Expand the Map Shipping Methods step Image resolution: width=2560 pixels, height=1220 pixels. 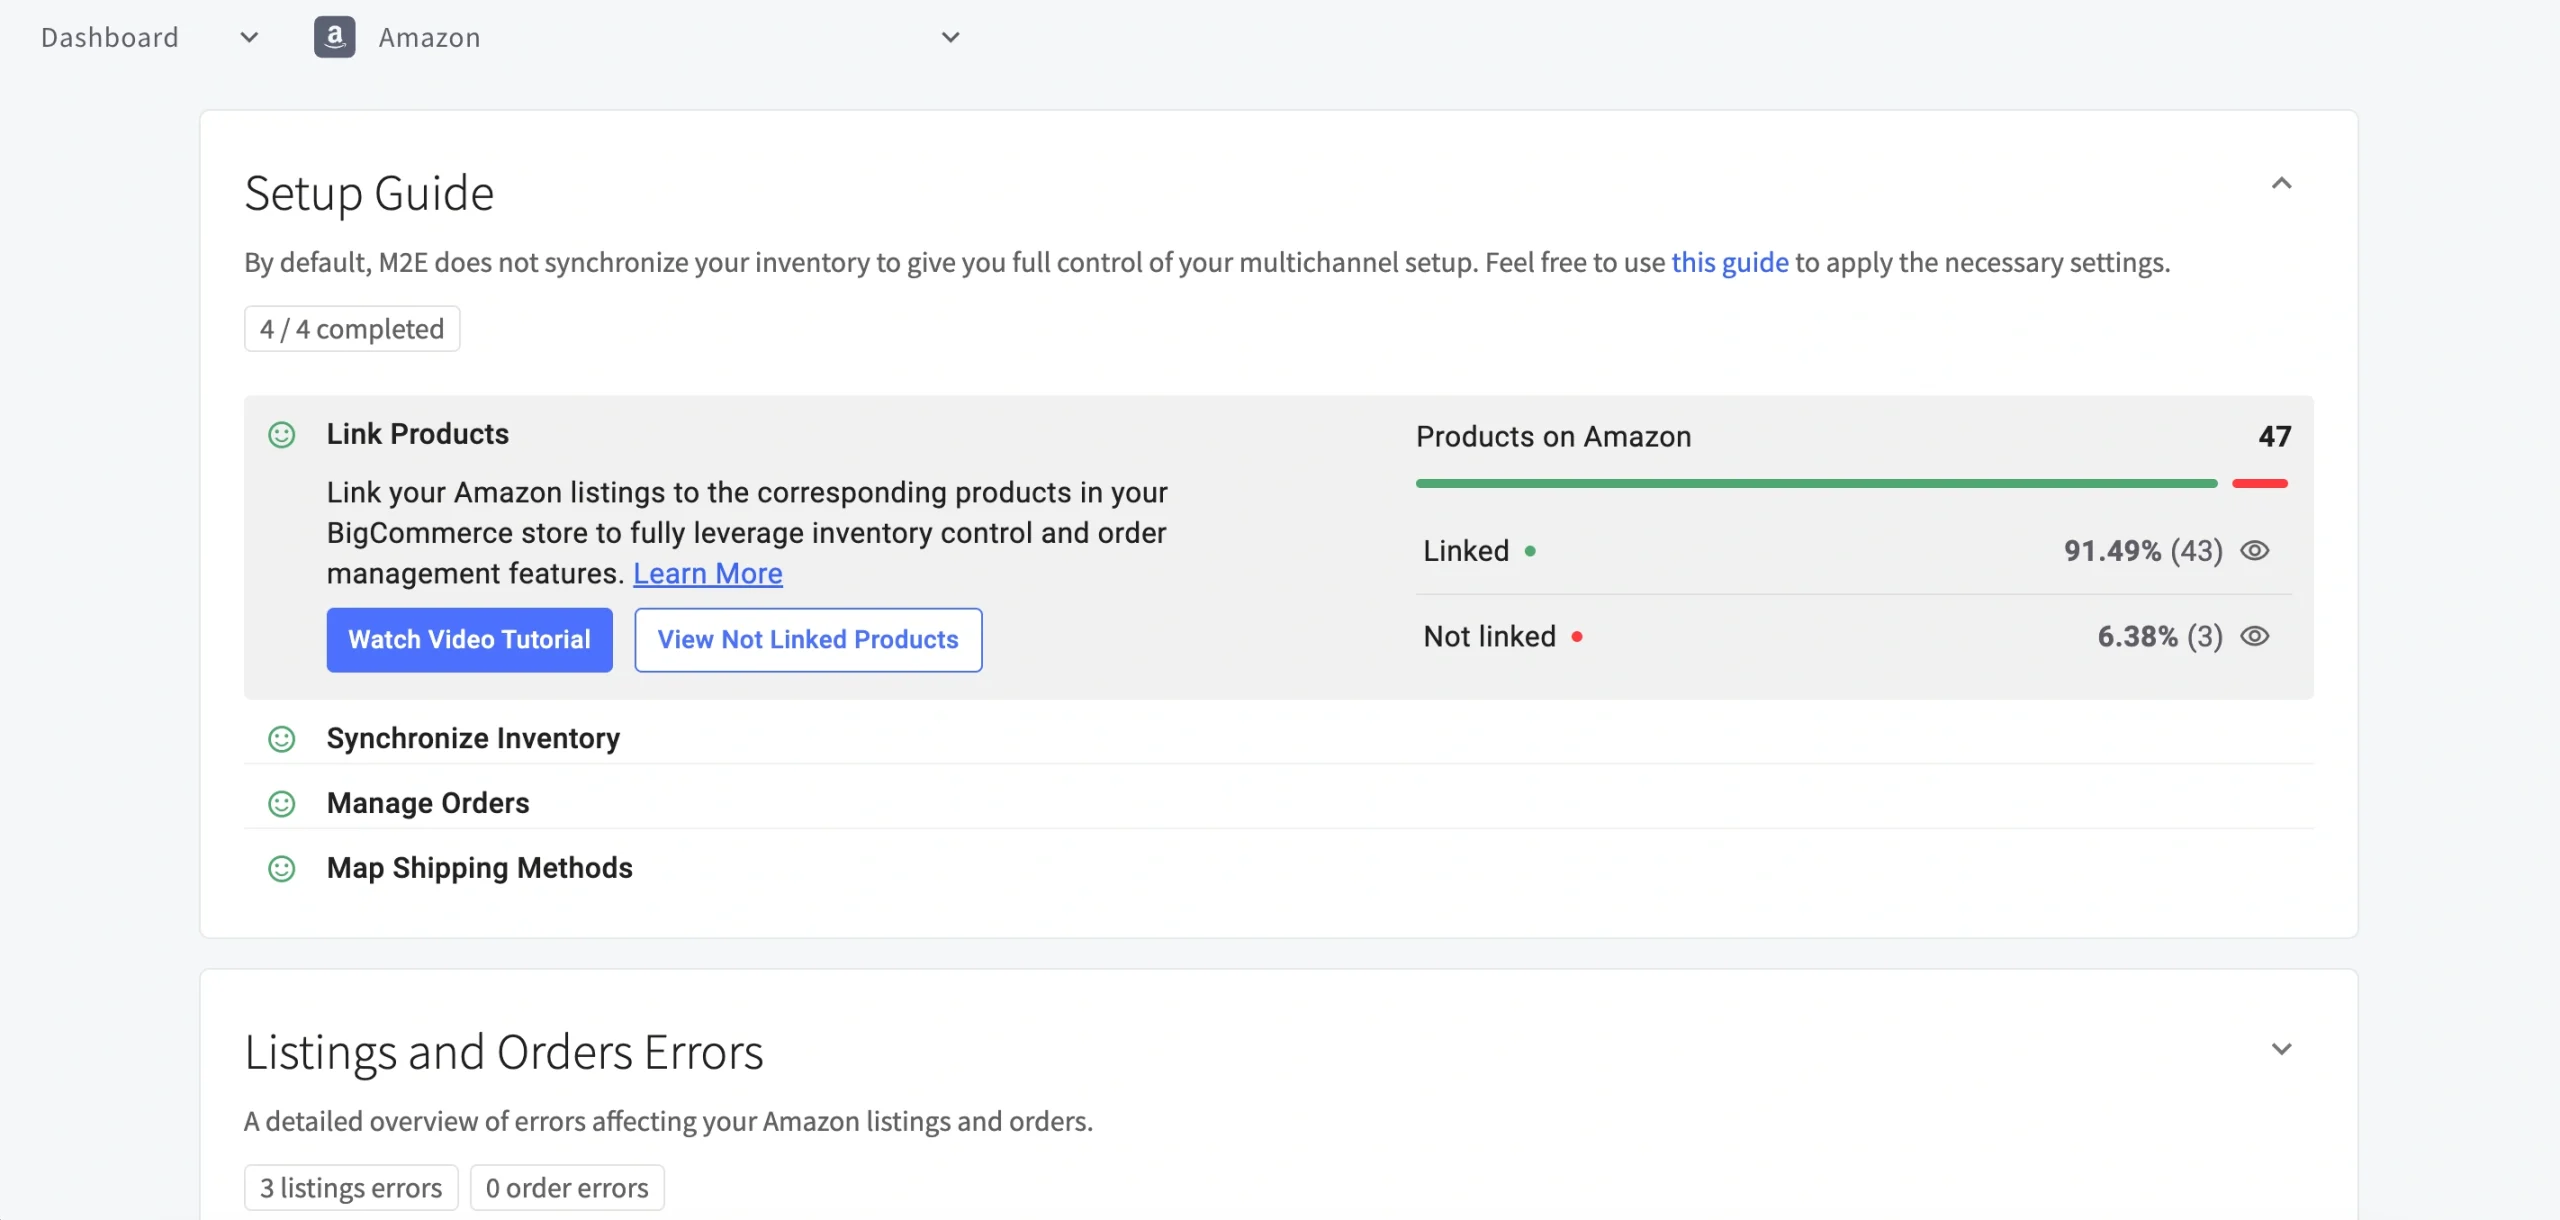[479, 868]
